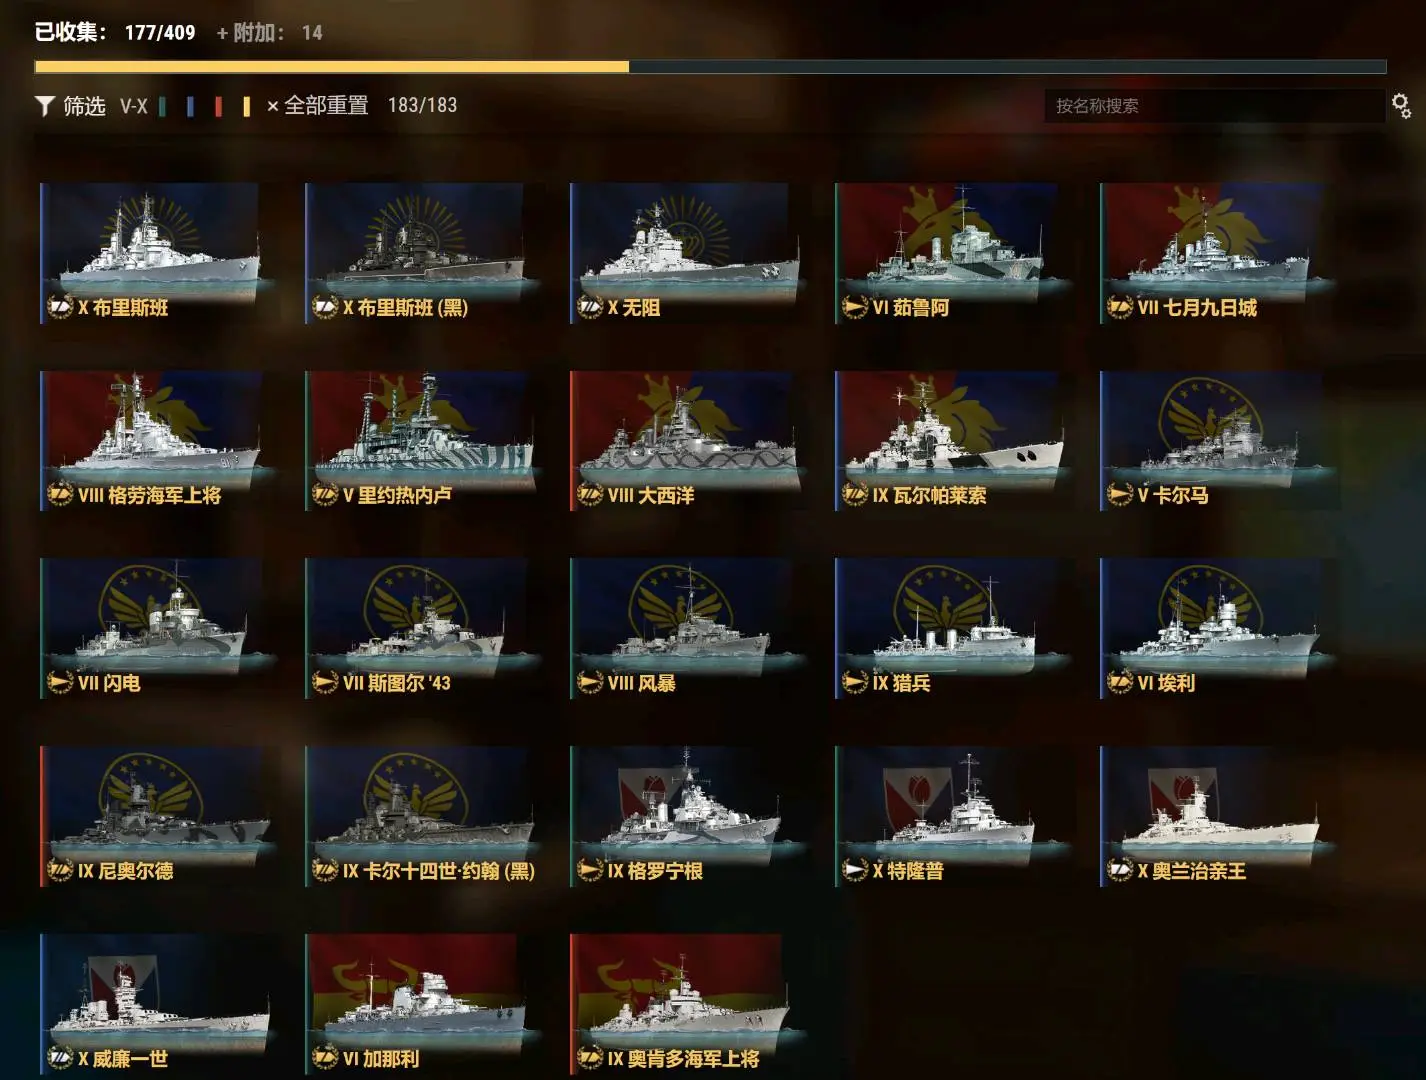
Task: Click the yellow collection progress bar
Action: coord(332,67)
